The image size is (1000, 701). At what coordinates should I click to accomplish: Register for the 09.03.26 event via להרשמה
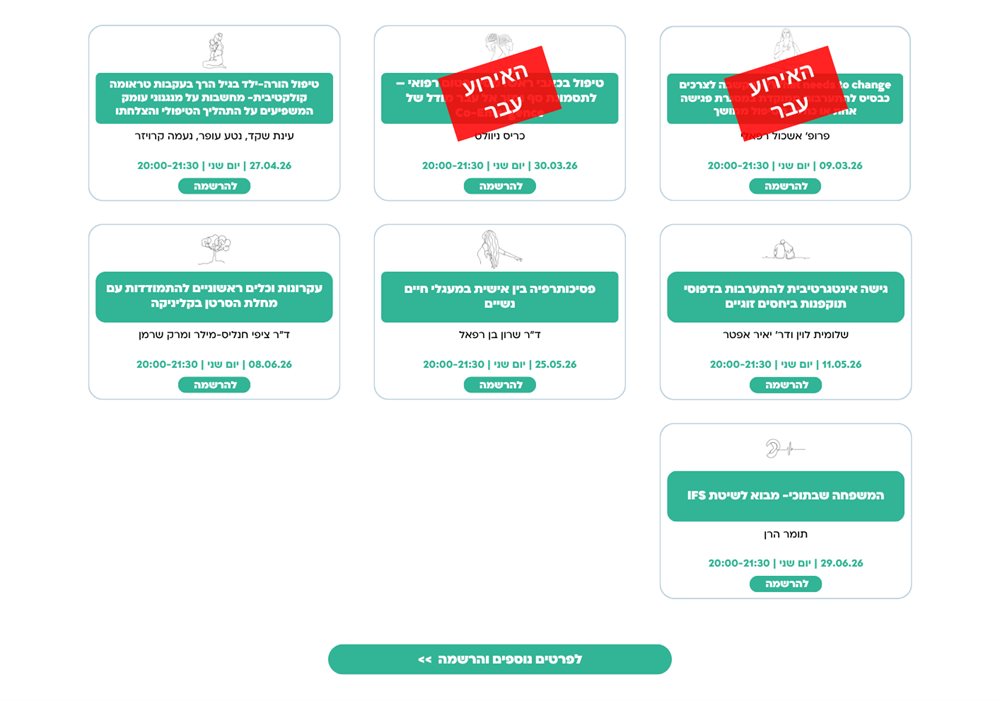785,186
